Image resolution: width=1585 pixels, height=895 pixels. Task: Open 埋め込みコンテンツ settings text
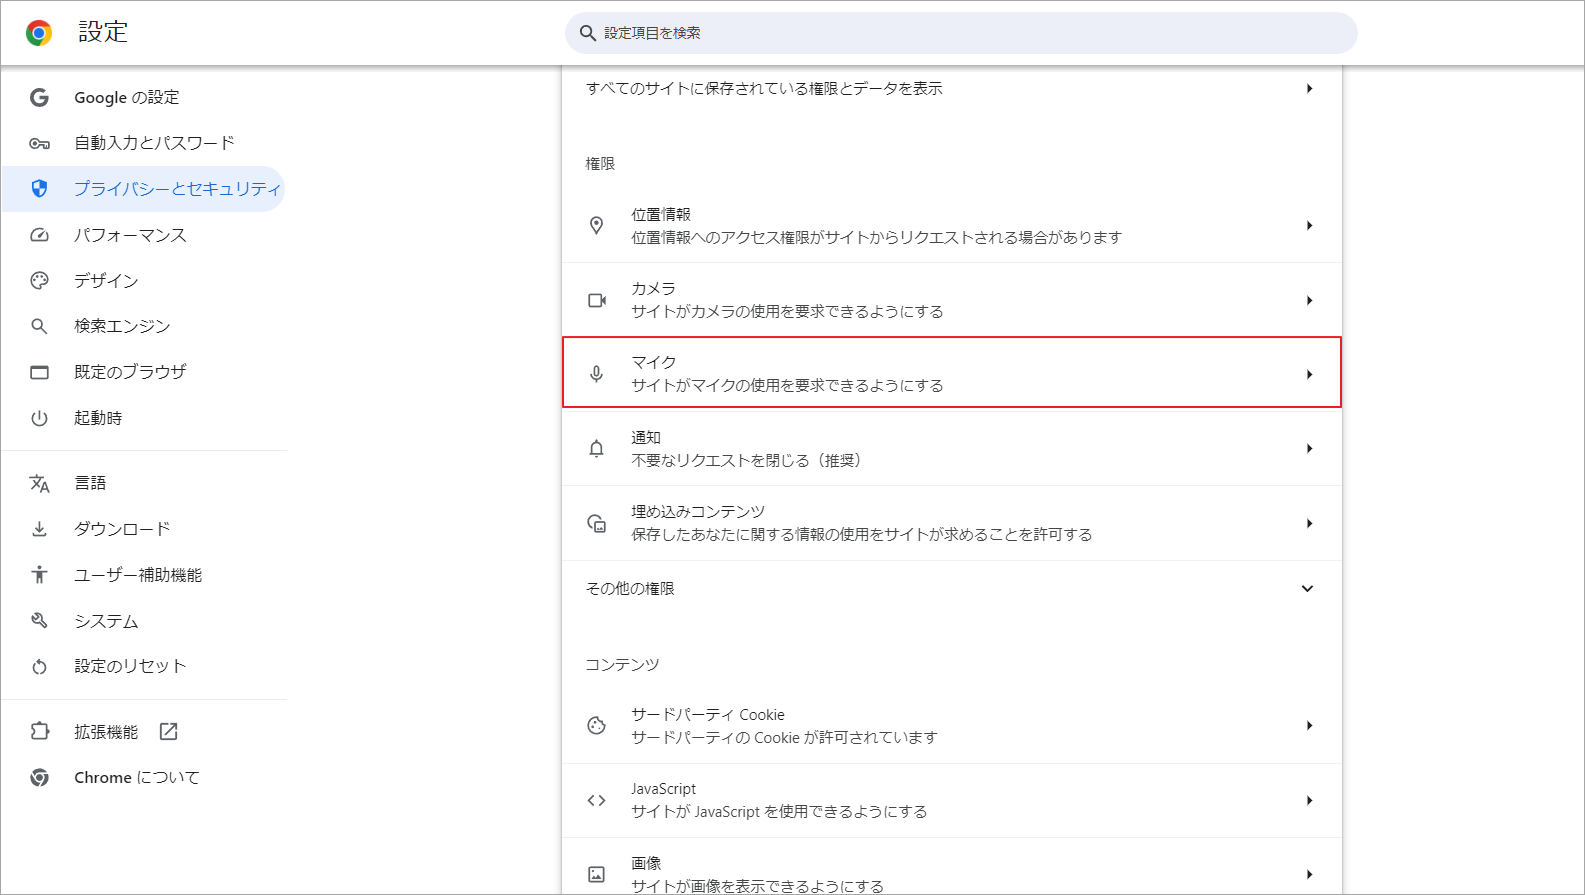point(861,523)
